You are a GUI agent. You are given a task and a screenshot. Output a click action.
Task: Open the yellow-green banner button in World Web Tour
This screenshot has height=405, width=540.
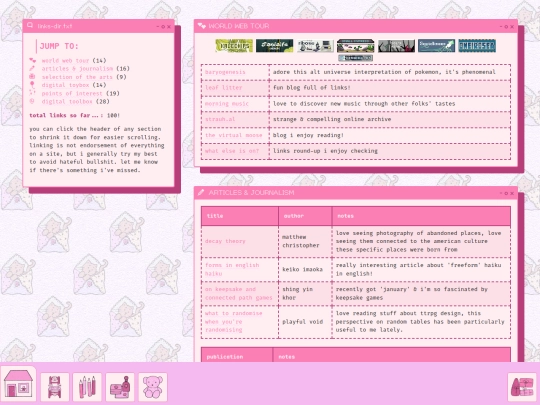[234, 45]
